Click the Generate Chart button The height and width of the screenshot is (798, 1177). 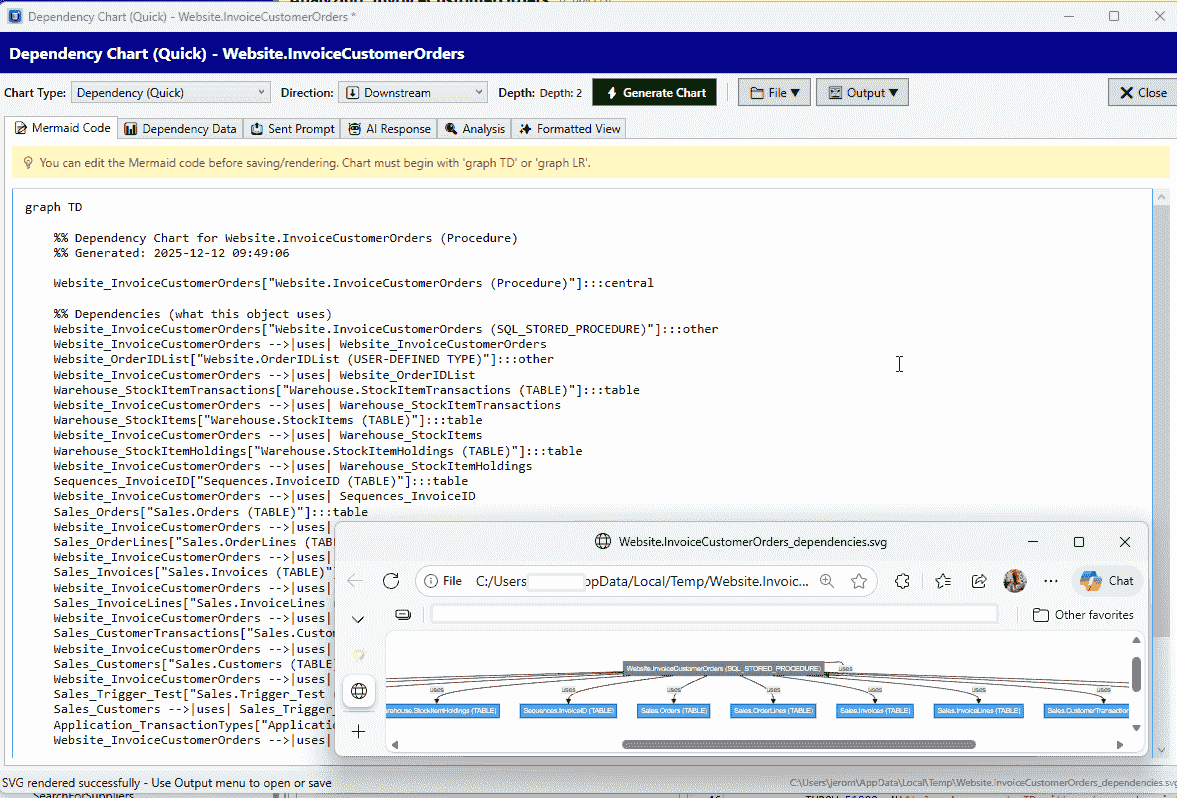(655, 93)
